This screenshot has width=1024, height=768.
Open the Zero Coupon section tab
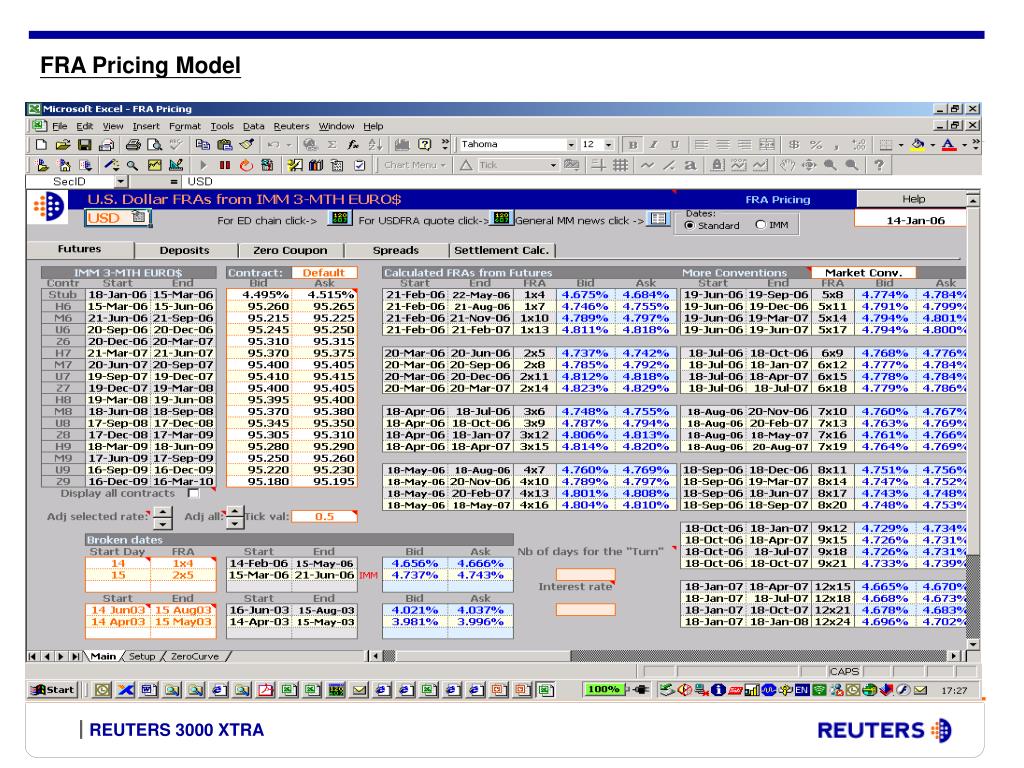pyautogui.click(x=290, y=250)
